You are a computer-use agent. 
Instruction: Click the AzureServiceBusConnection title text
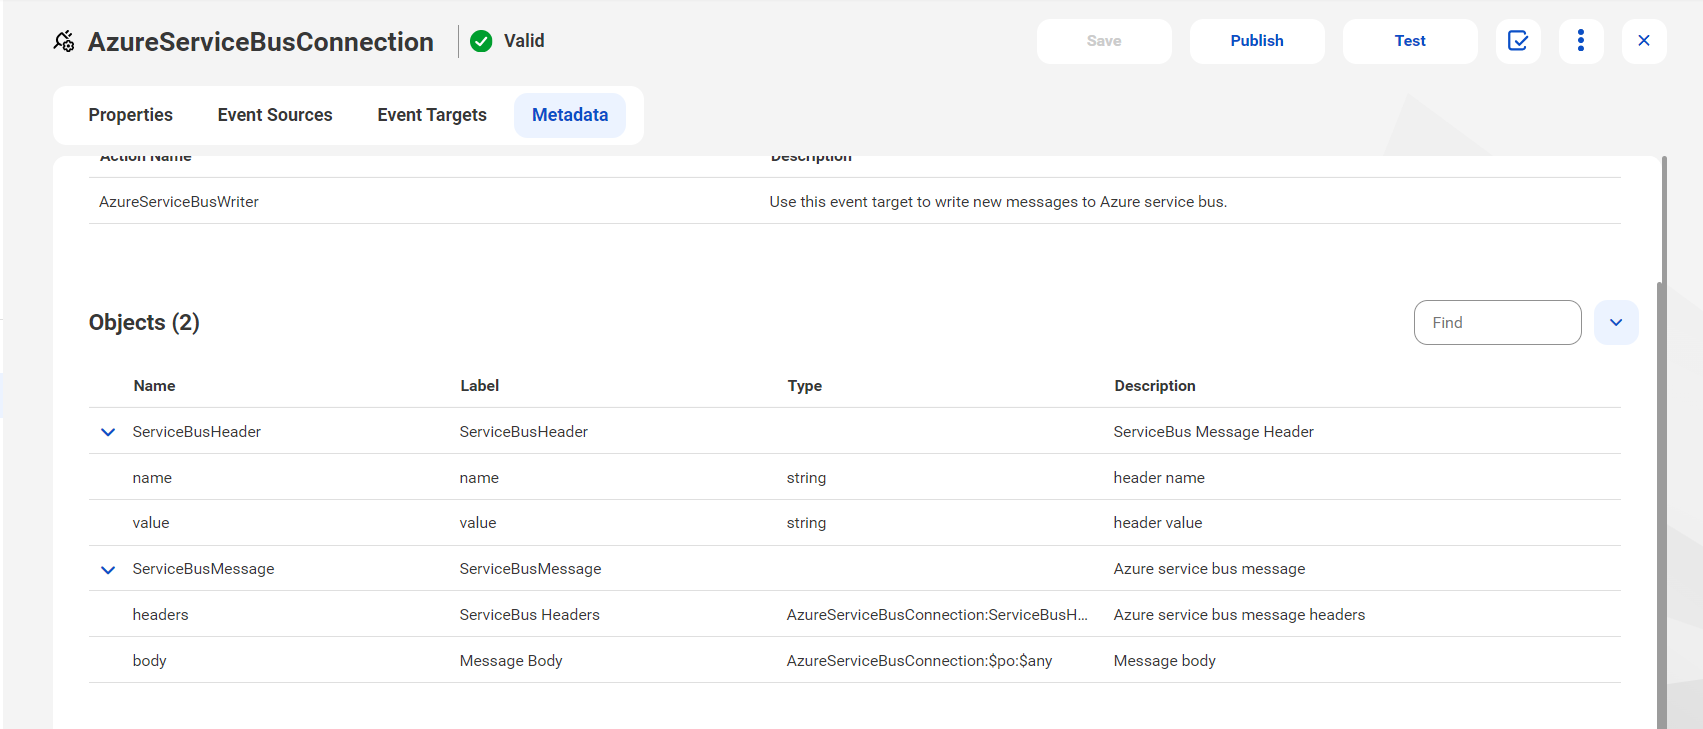261,42
